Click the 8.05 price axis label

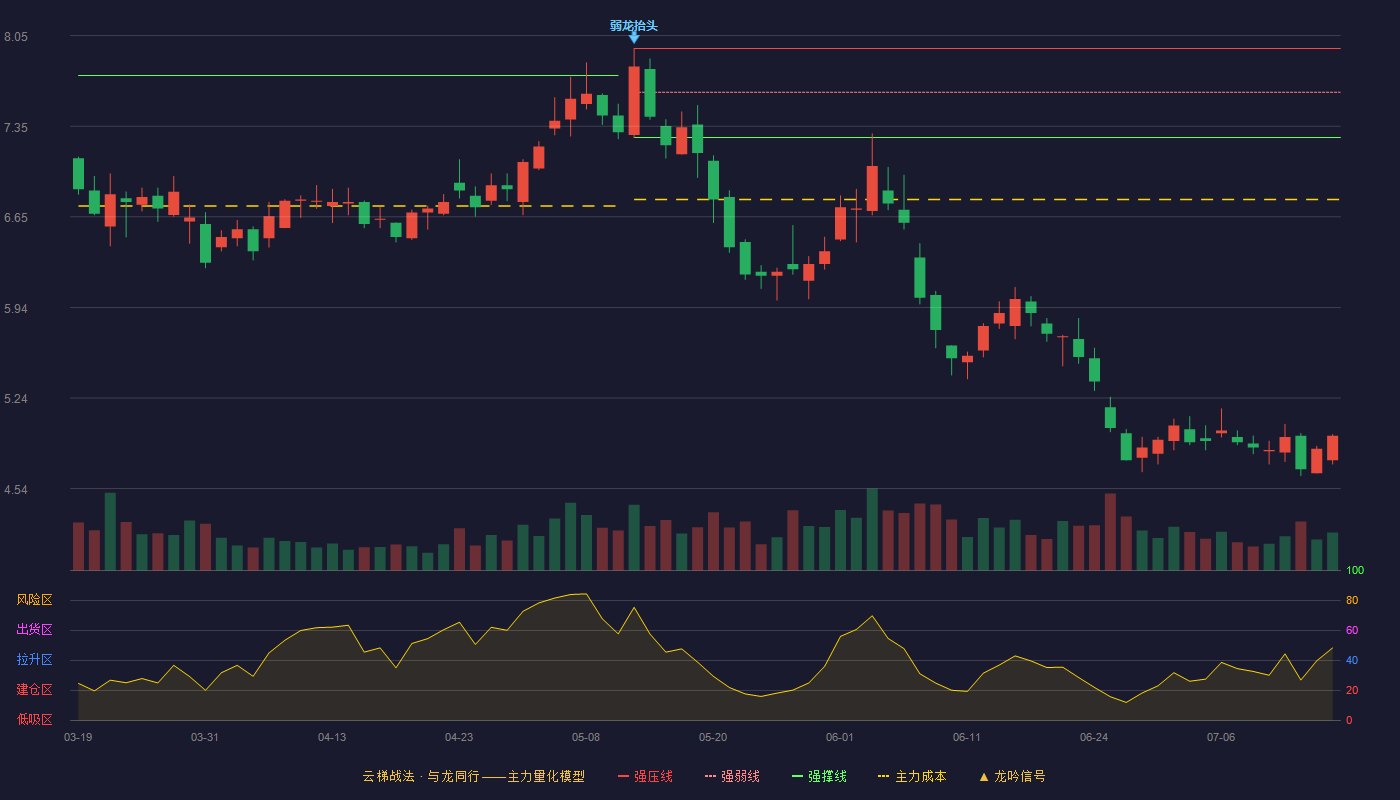click(x=16, y=37)
